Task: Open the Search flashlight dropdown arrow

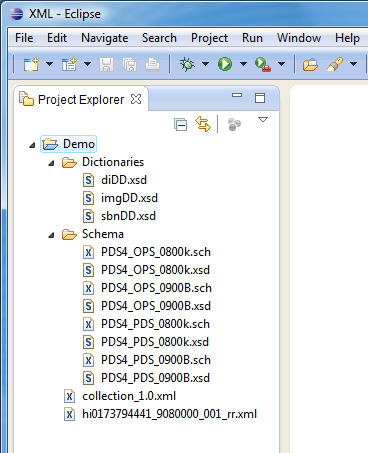Action: tap(353, 64)
